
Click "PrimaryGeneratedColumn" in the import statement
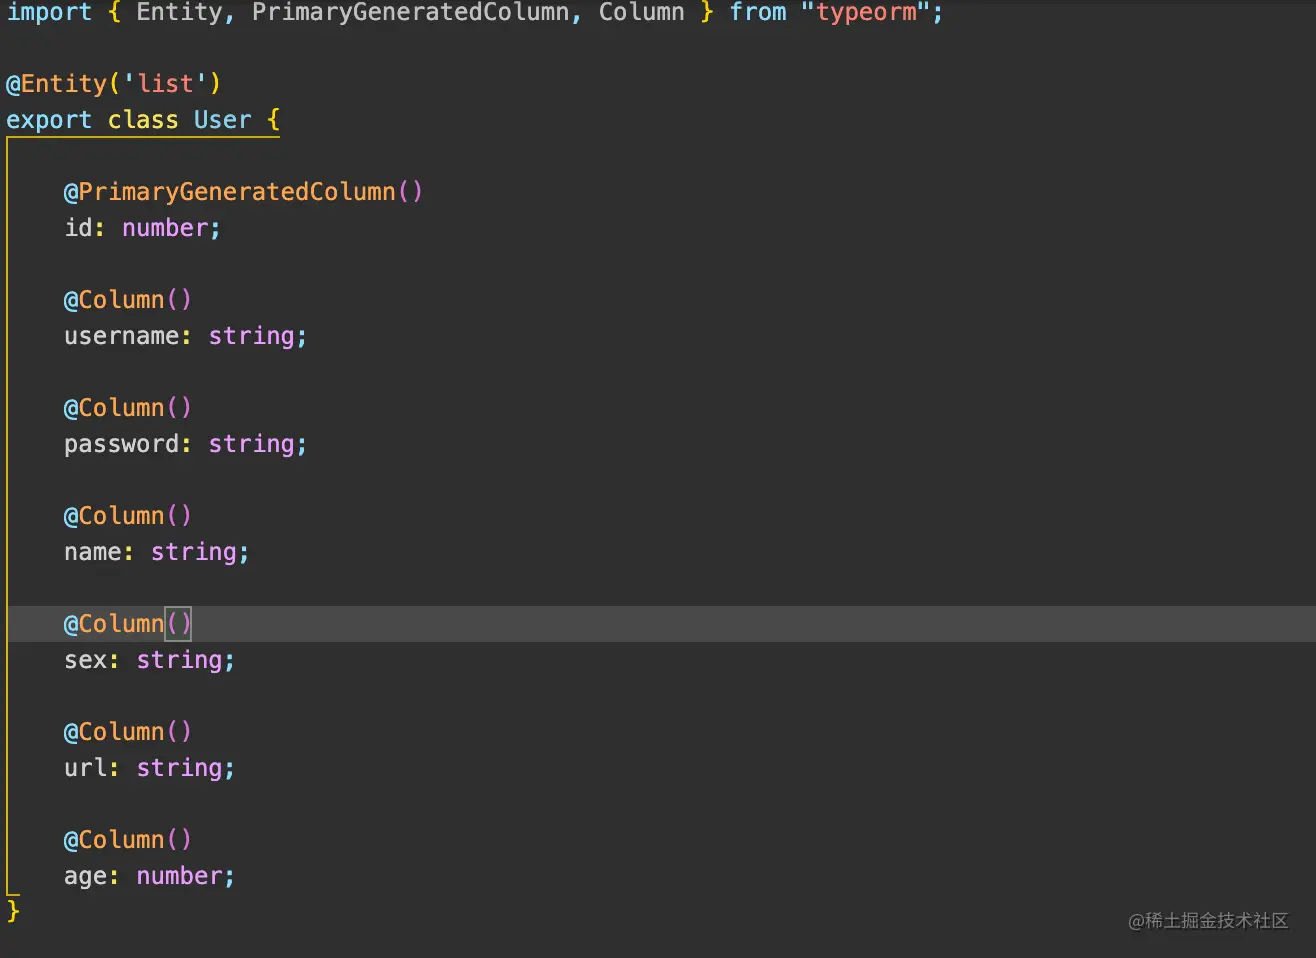[410, 12]
